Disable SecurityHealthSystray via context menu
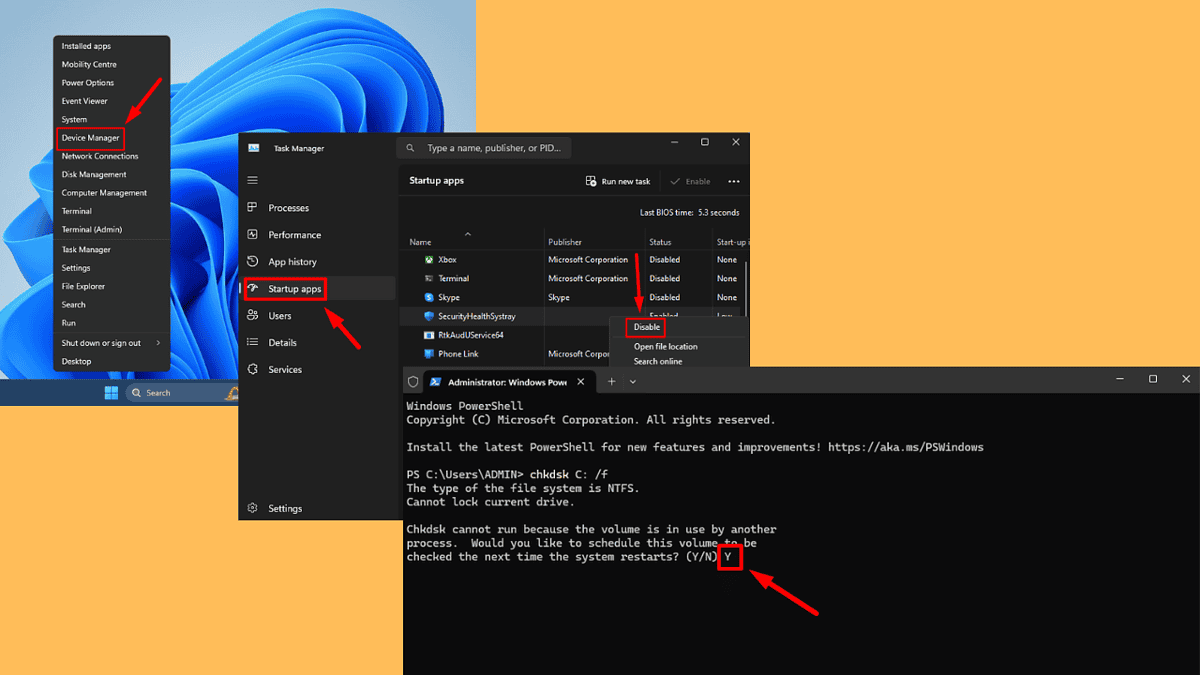 pos(645,327)
